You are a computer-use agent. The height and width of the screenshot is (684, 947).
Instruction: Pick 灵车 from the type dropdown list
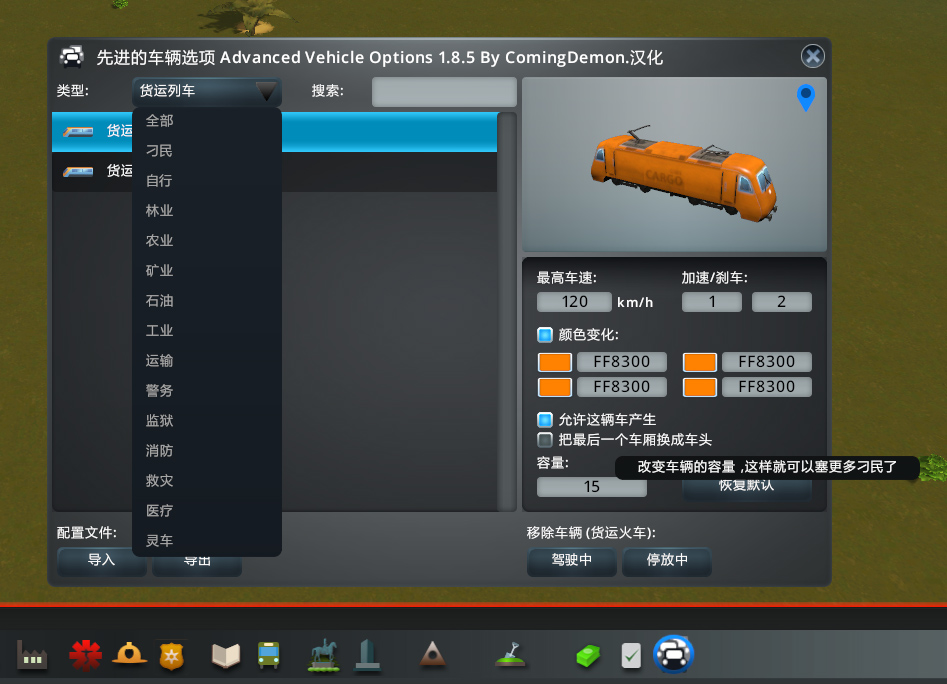[160, 541]
